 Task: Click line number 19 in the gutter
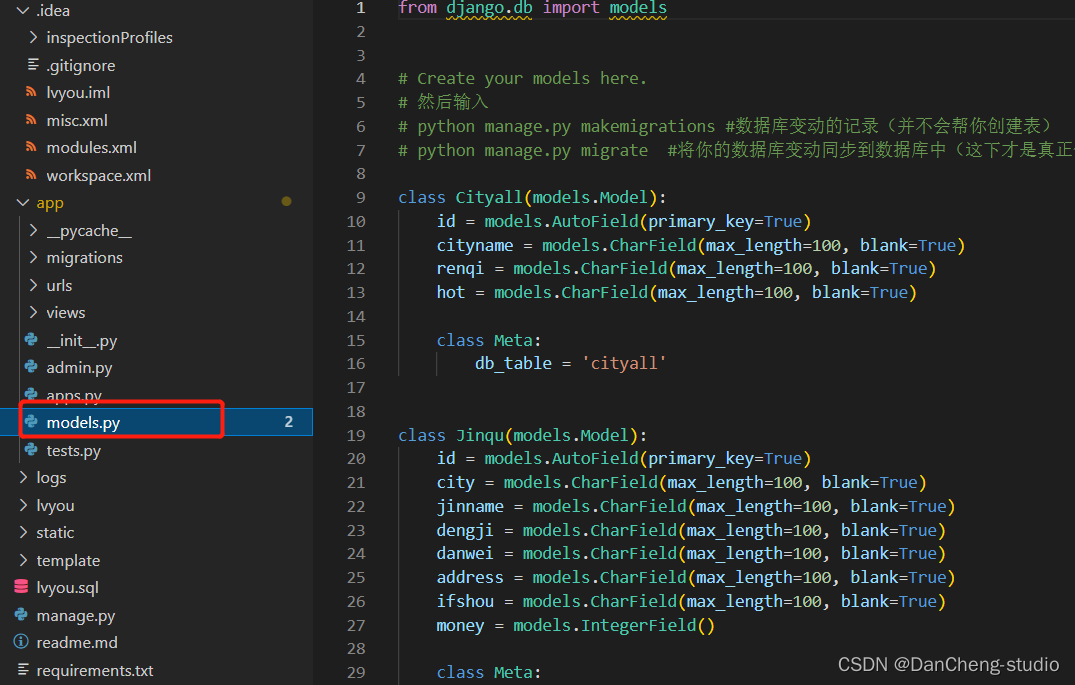point(356,435)
